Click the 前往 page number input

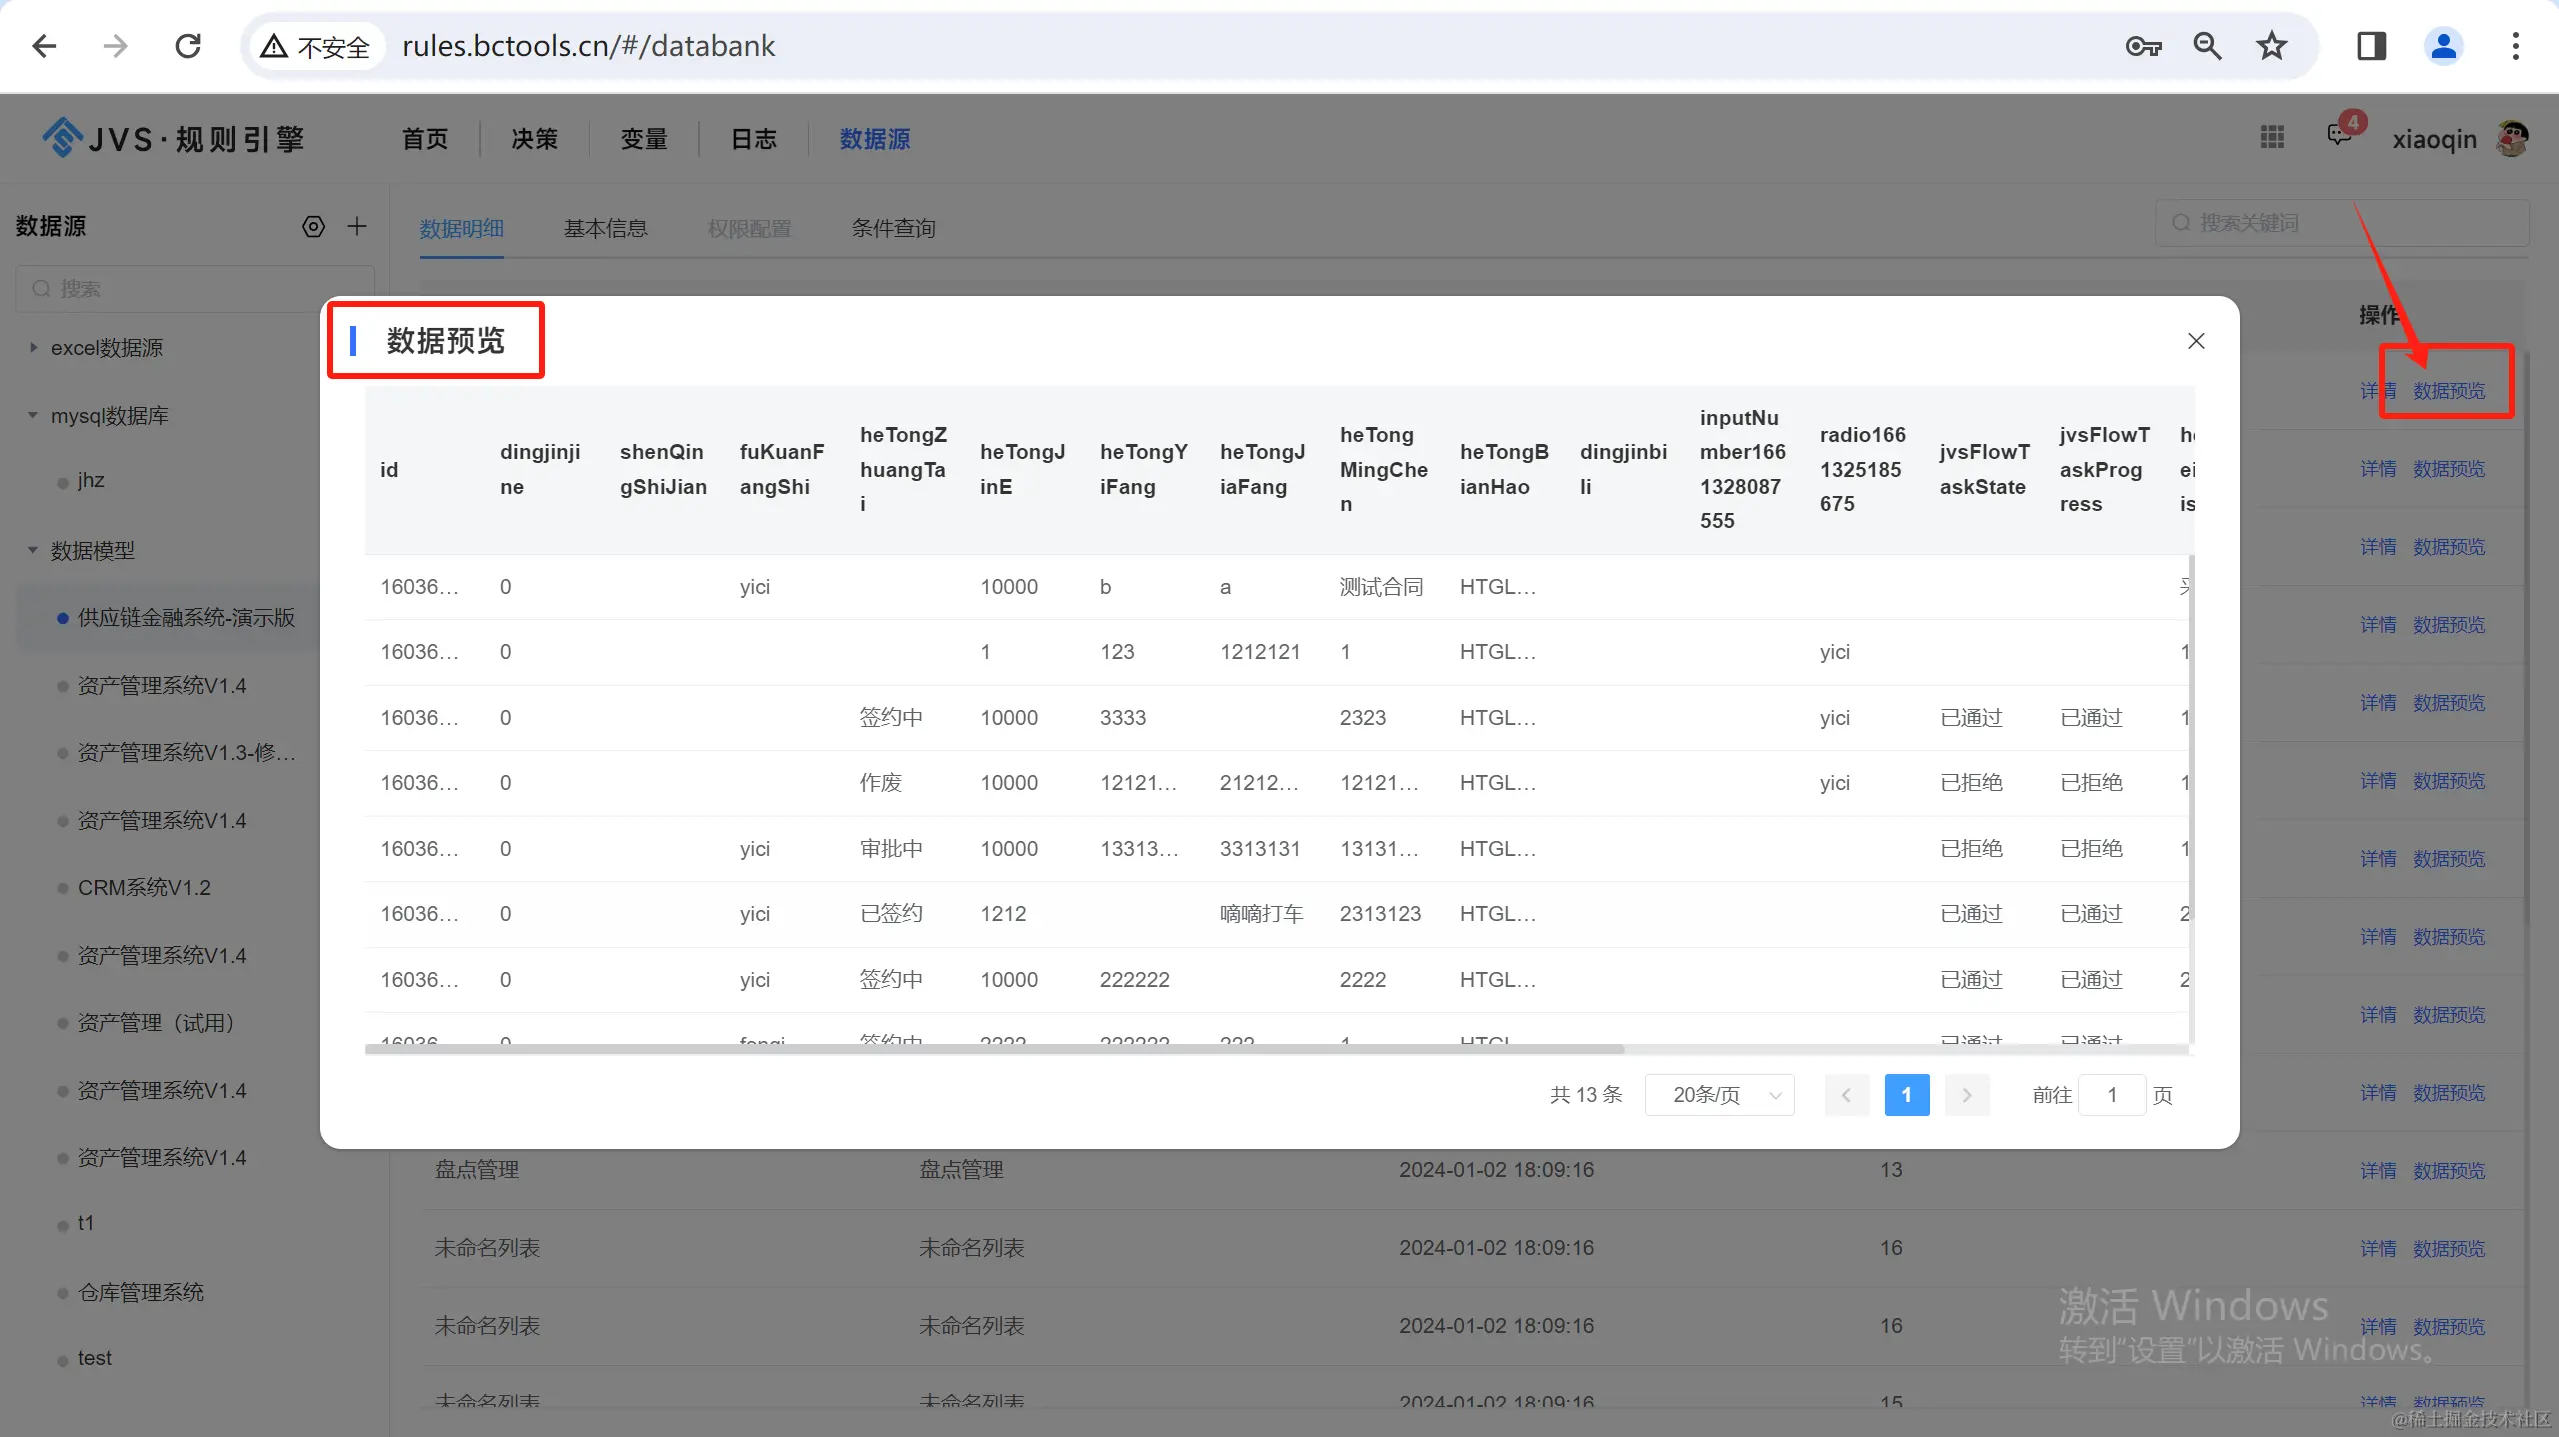click(2111, 1095)
